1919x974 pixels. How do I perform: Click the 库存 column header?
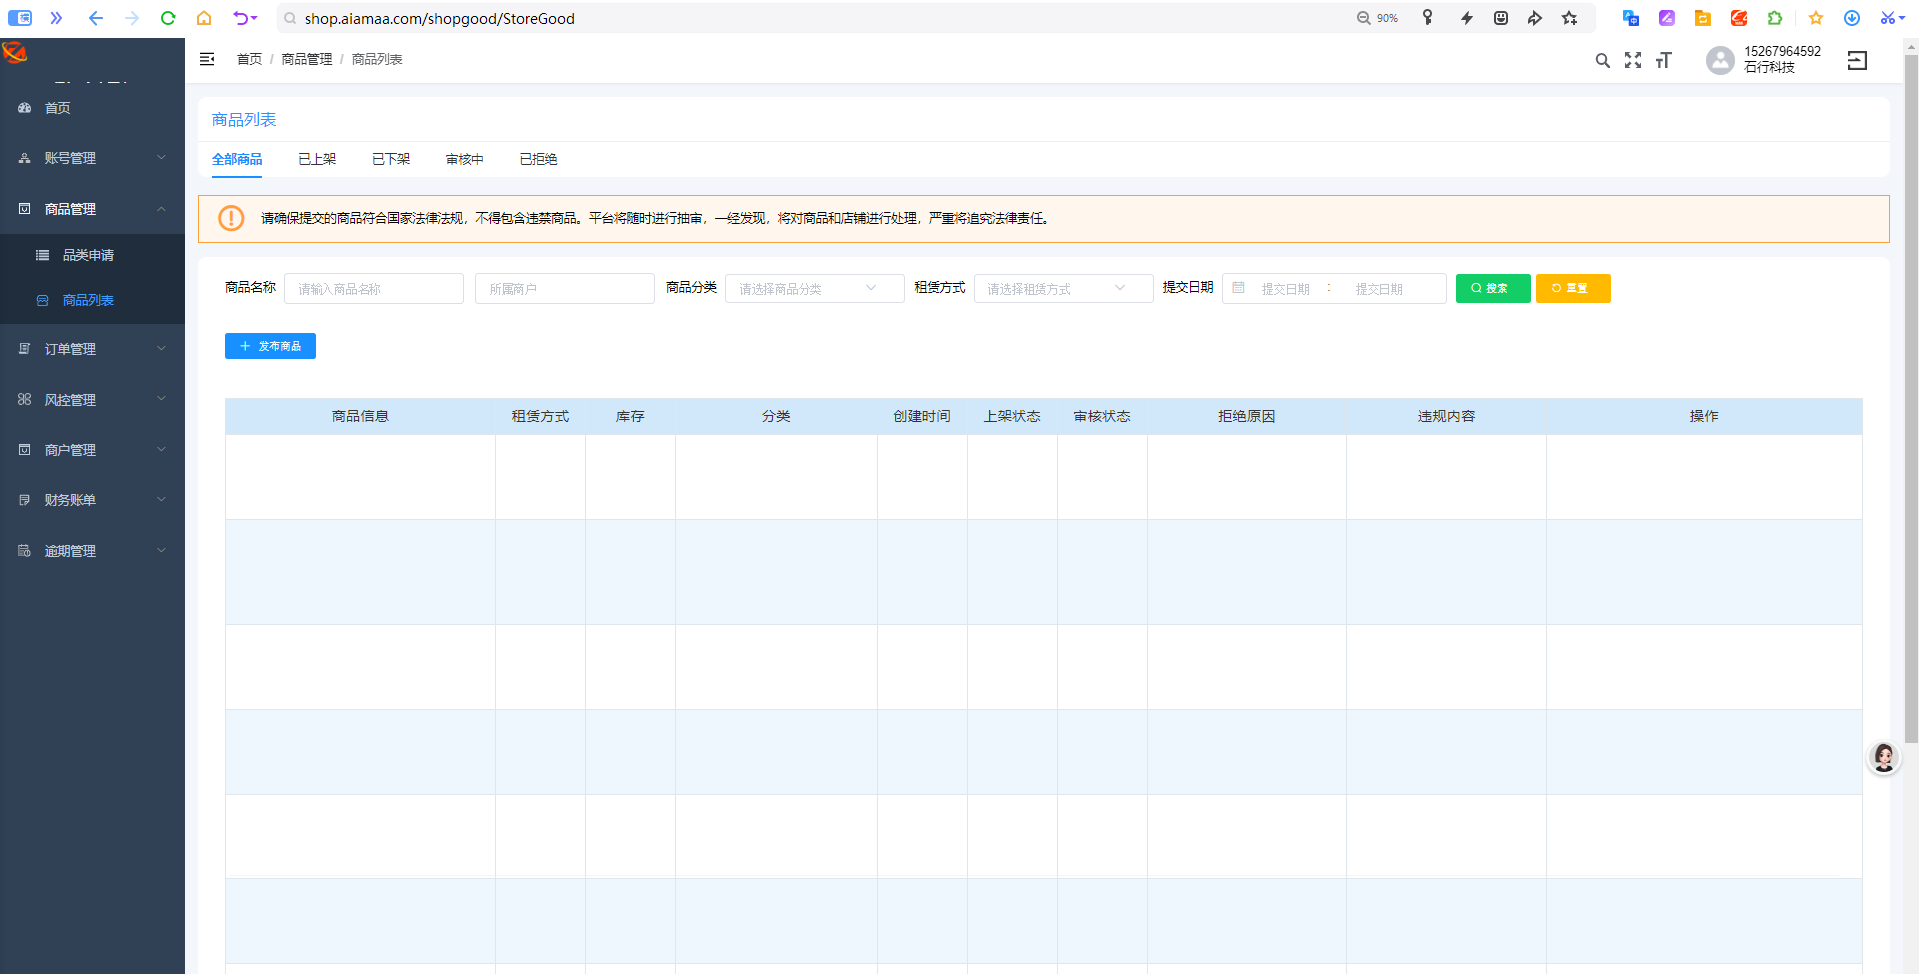coord(630,417)
